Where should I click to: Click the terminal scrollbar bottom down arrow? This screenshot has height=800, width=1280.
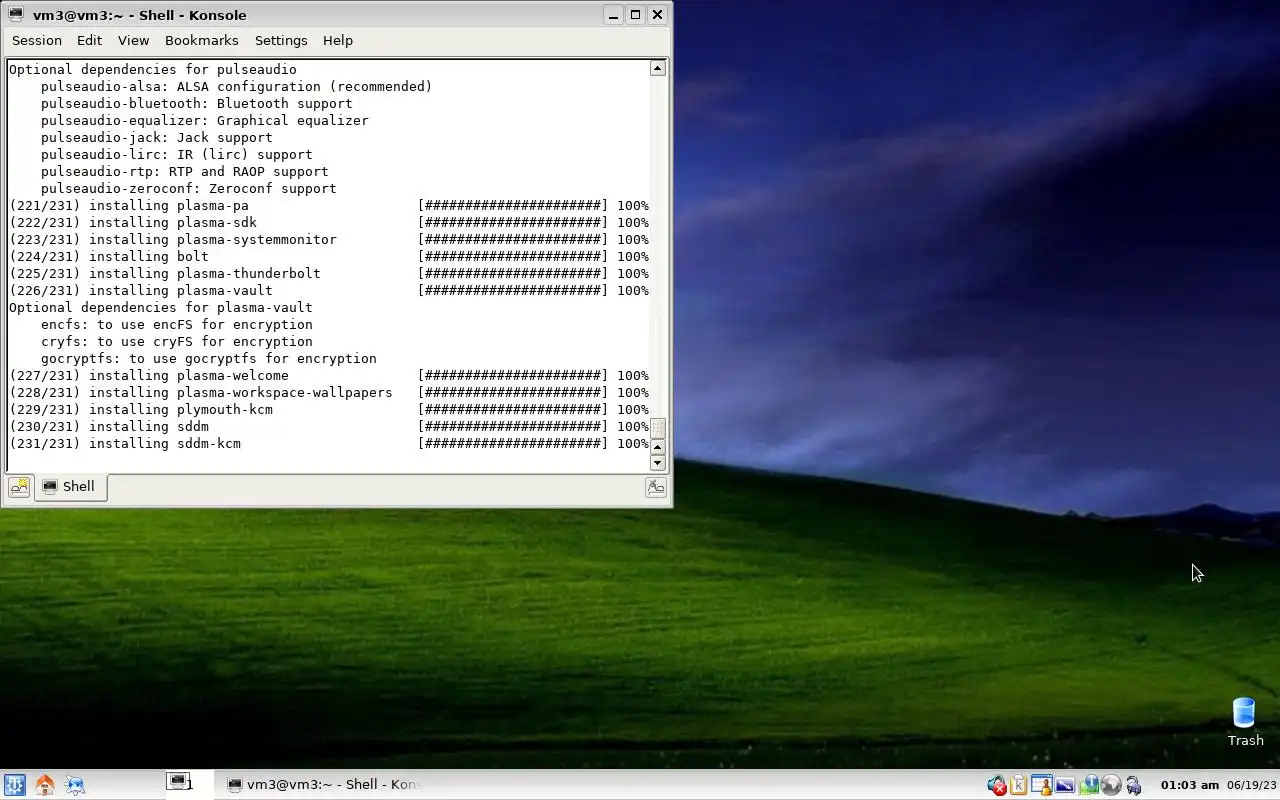coord(657,462)
